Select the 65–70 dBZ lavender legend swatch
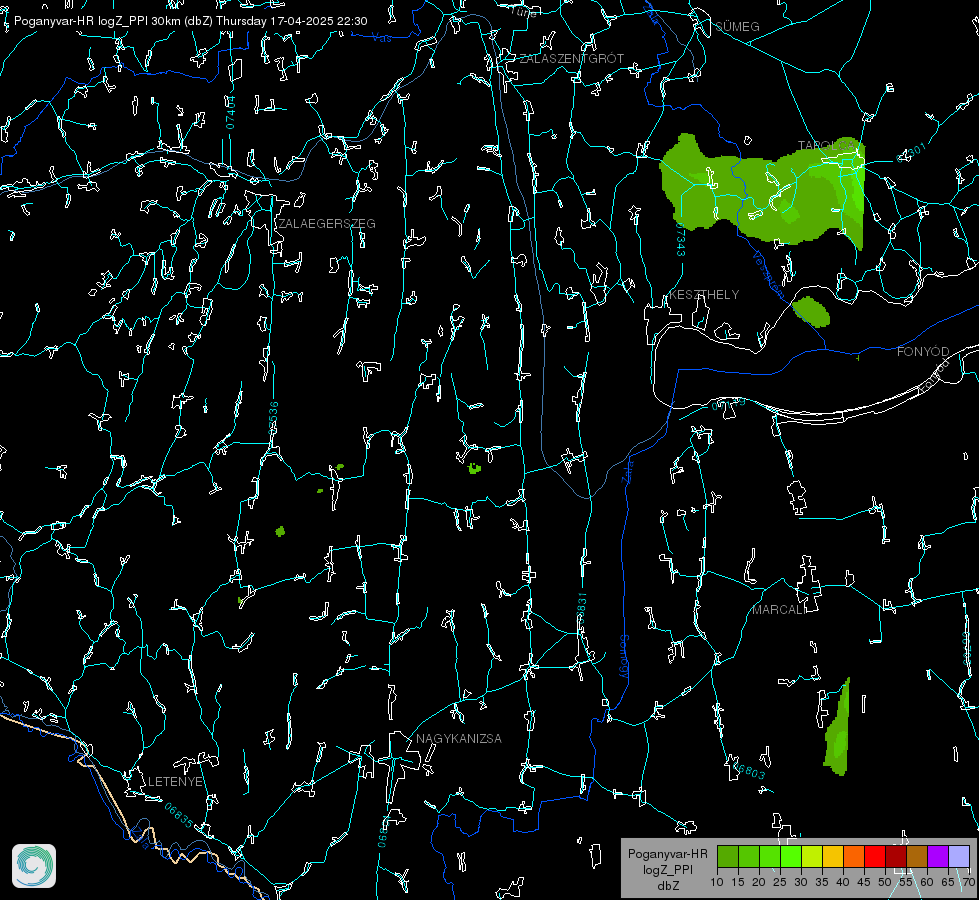The height and width of the screenshot is (900, 979). 959,856
